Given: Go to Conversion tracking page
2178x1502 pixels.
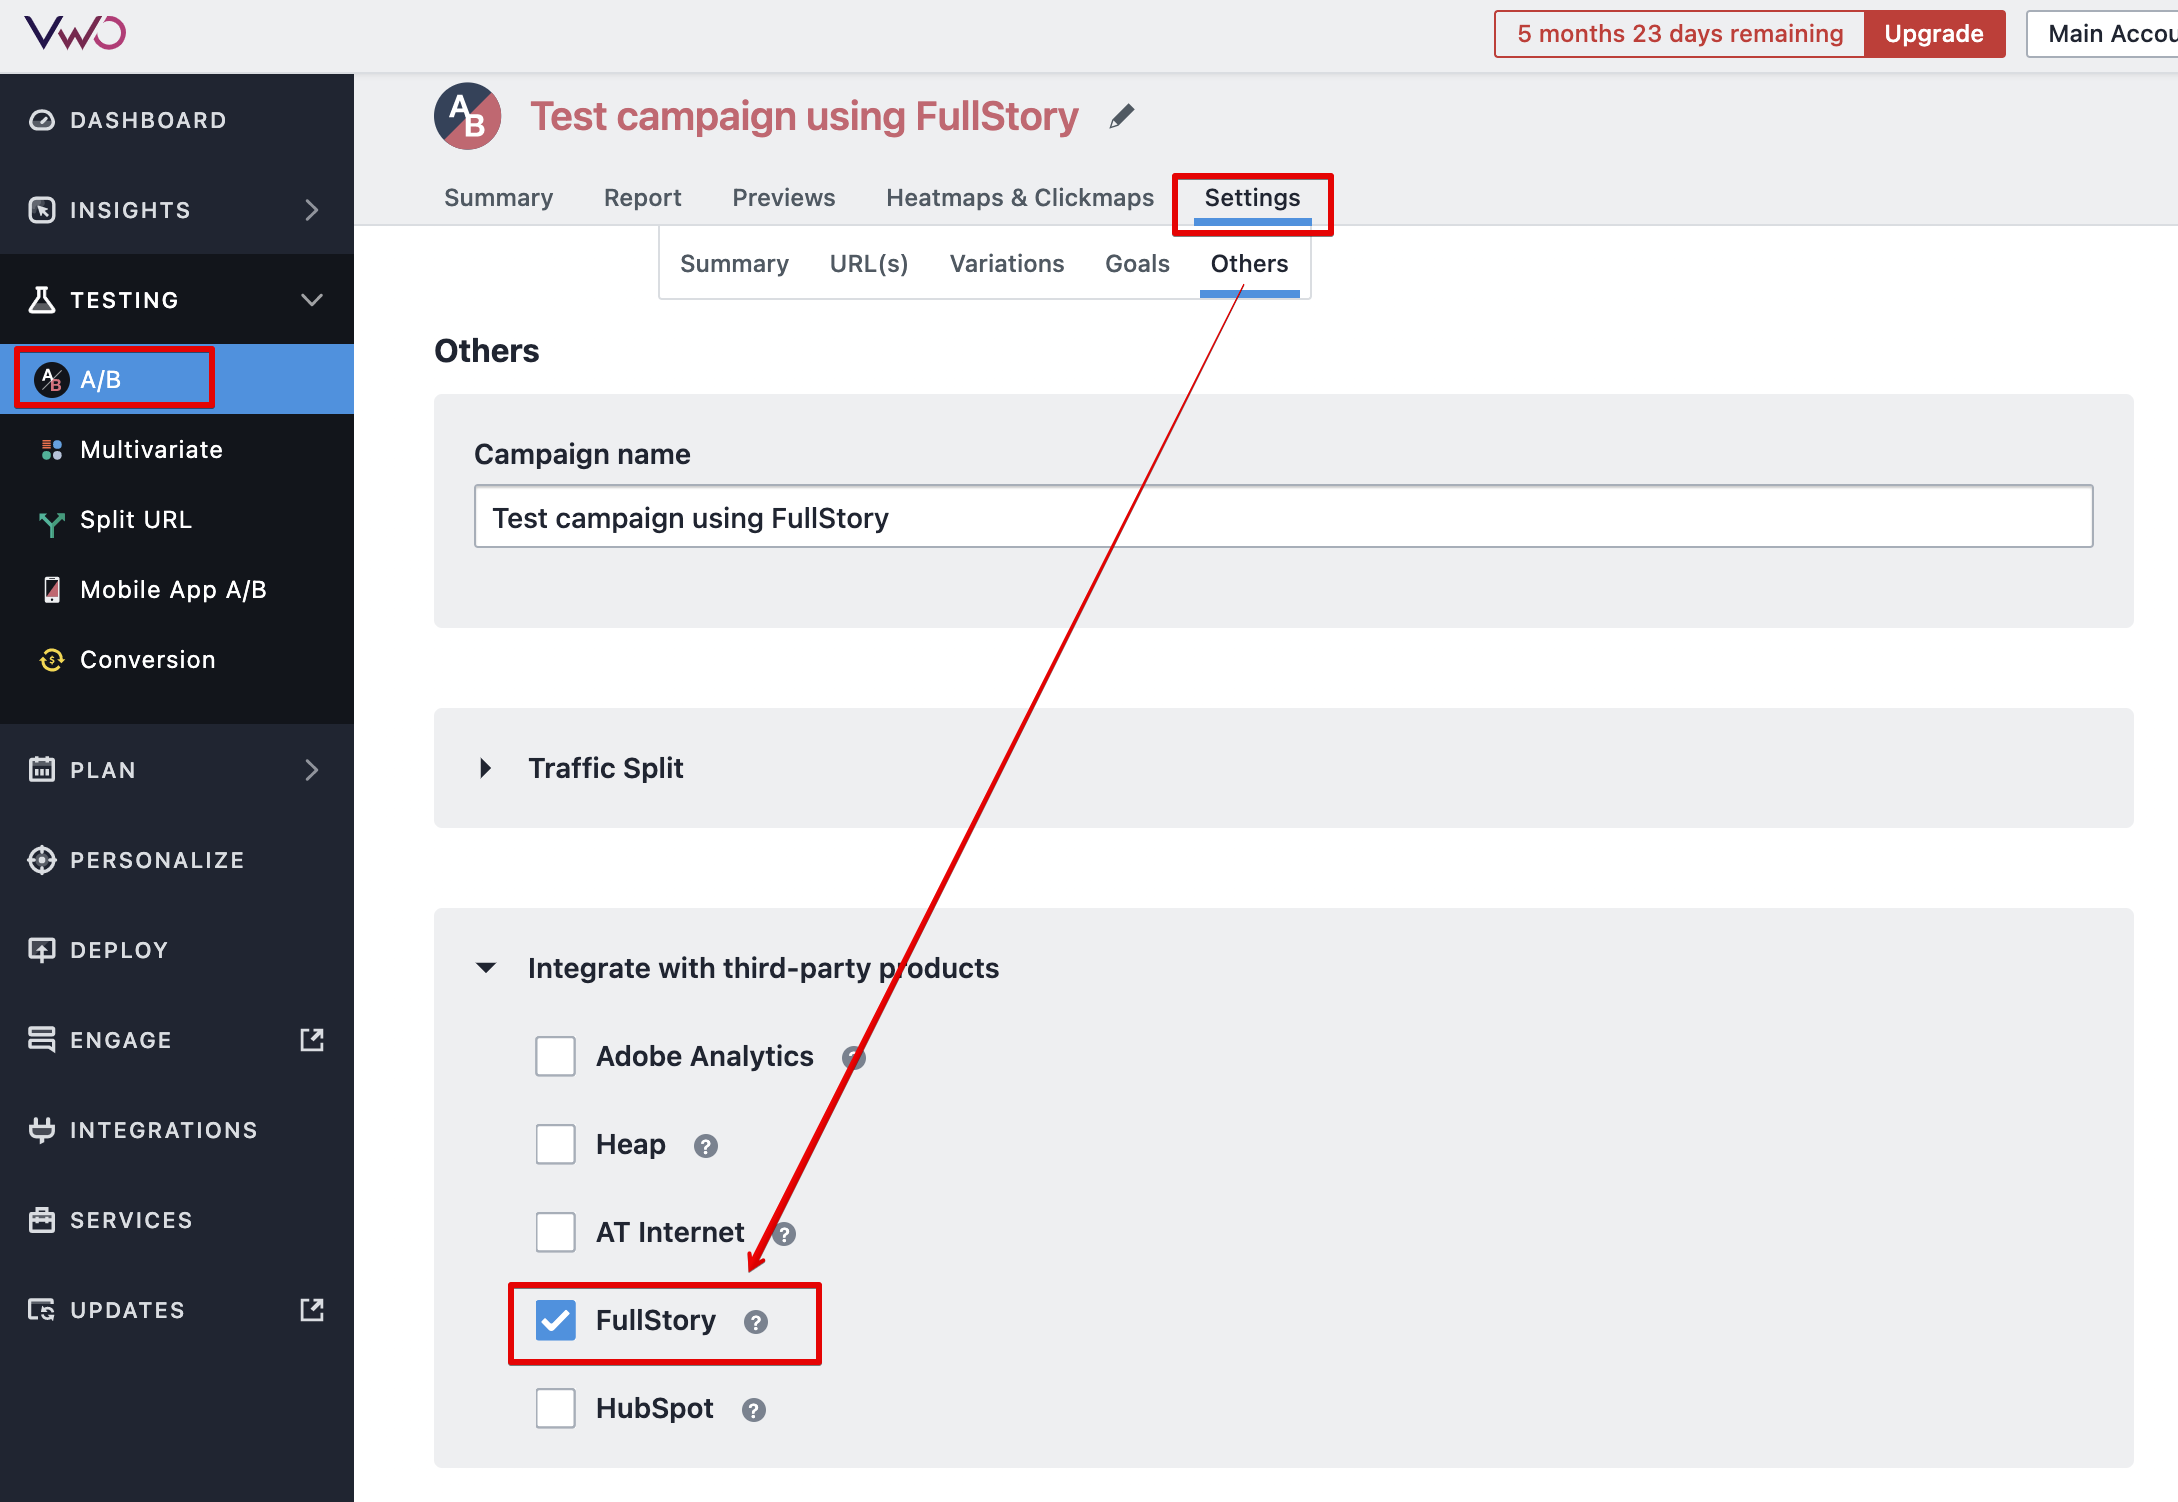Looking at the screenshot, I should [148, 660].
